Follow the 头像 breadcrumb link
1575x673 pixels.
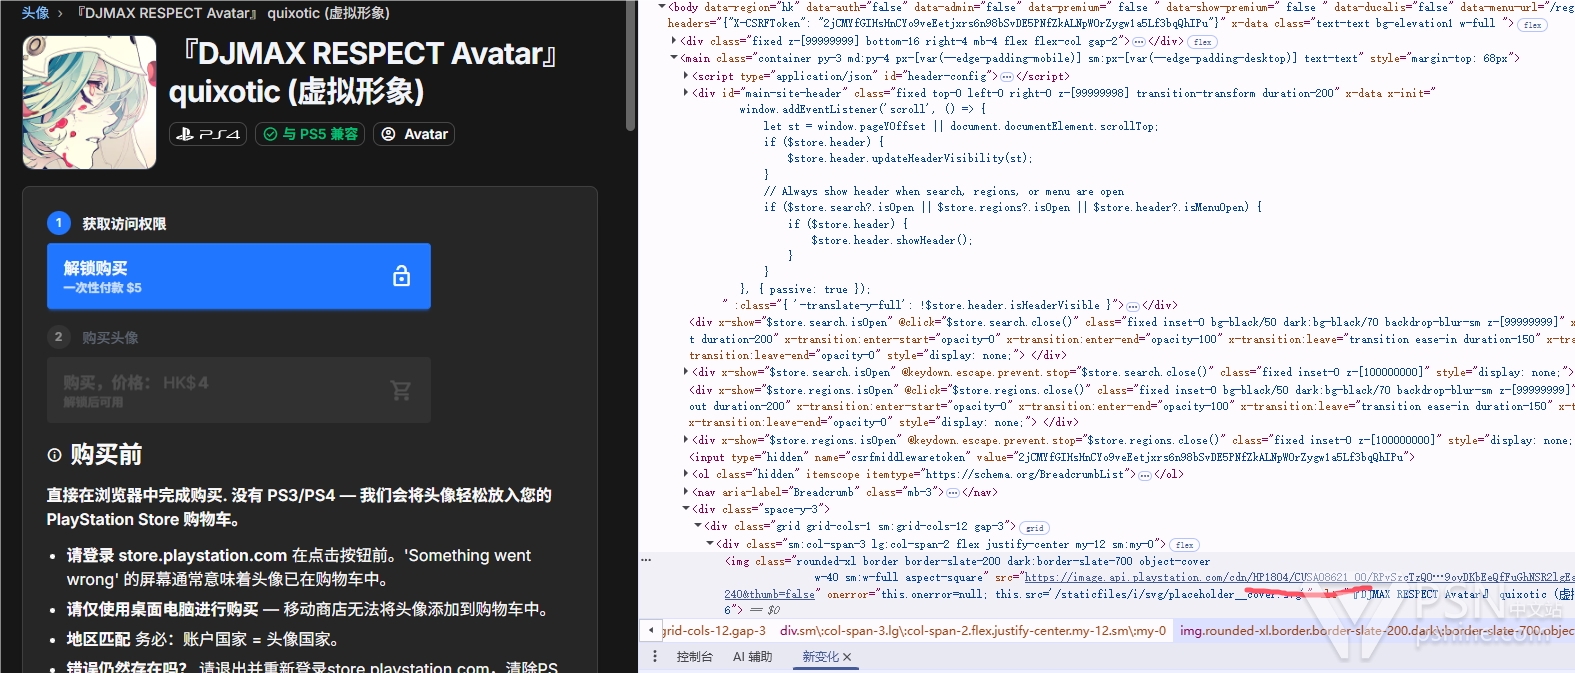(x=35, y=13)
